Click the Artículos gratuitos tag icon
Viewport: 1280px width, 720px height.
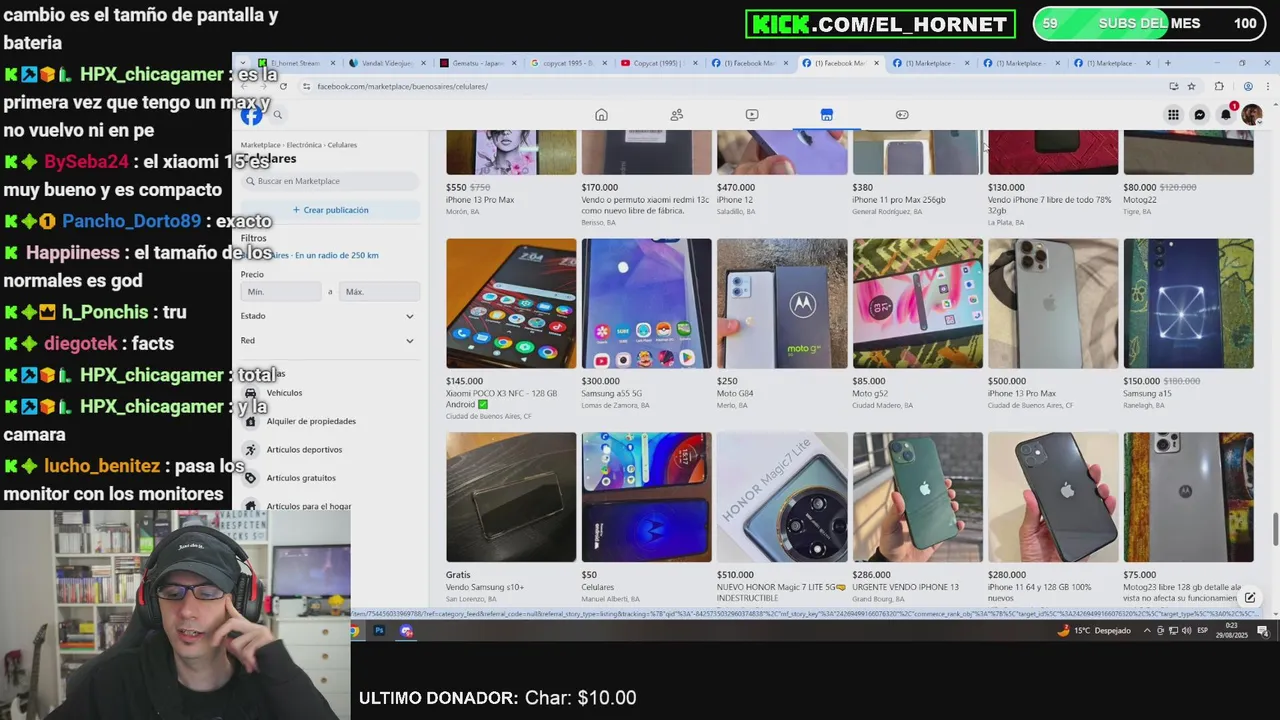tap(250, 478)
